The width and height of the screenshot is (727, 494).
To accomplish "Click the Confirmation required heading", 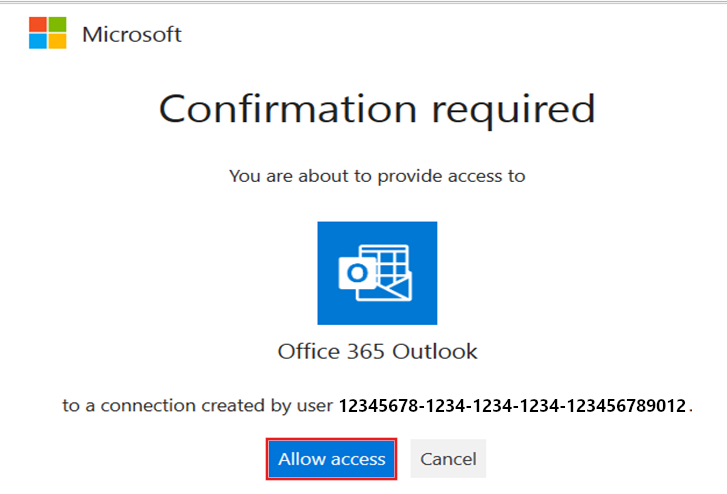I will (x=377, y=109).
